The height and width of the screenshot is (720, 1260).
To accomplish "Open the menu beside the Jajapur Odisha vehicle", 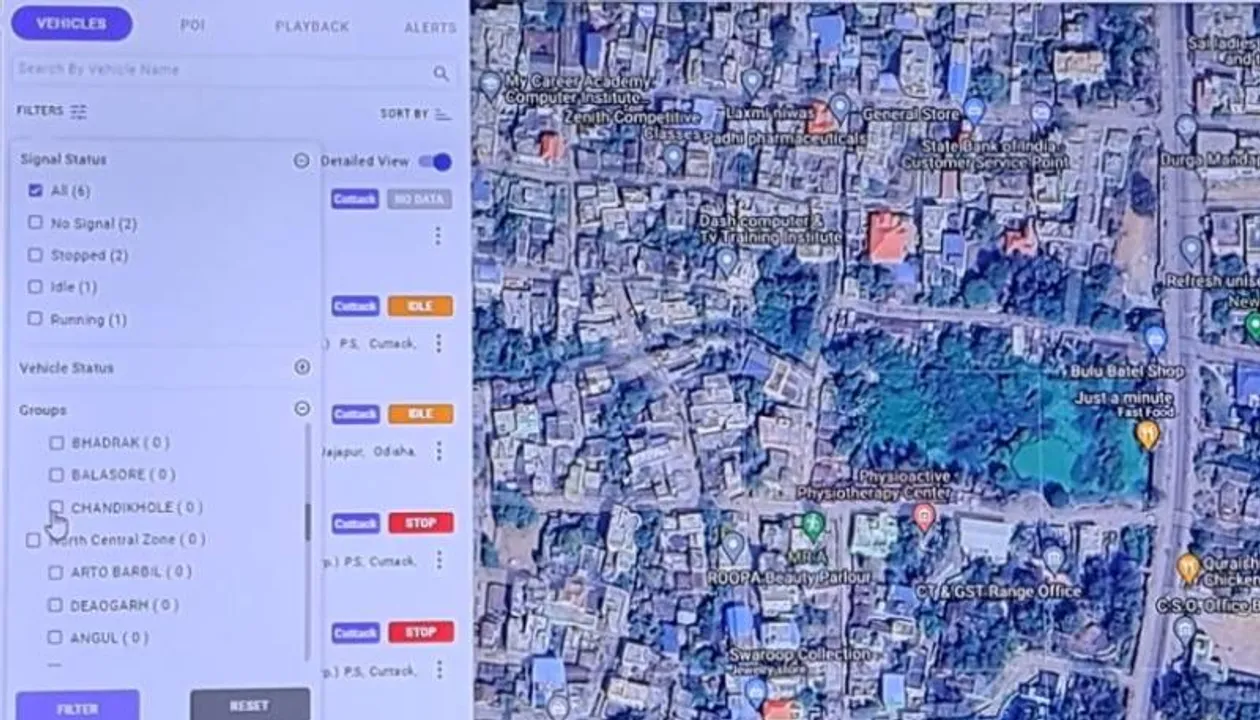I will pos(437,451).
